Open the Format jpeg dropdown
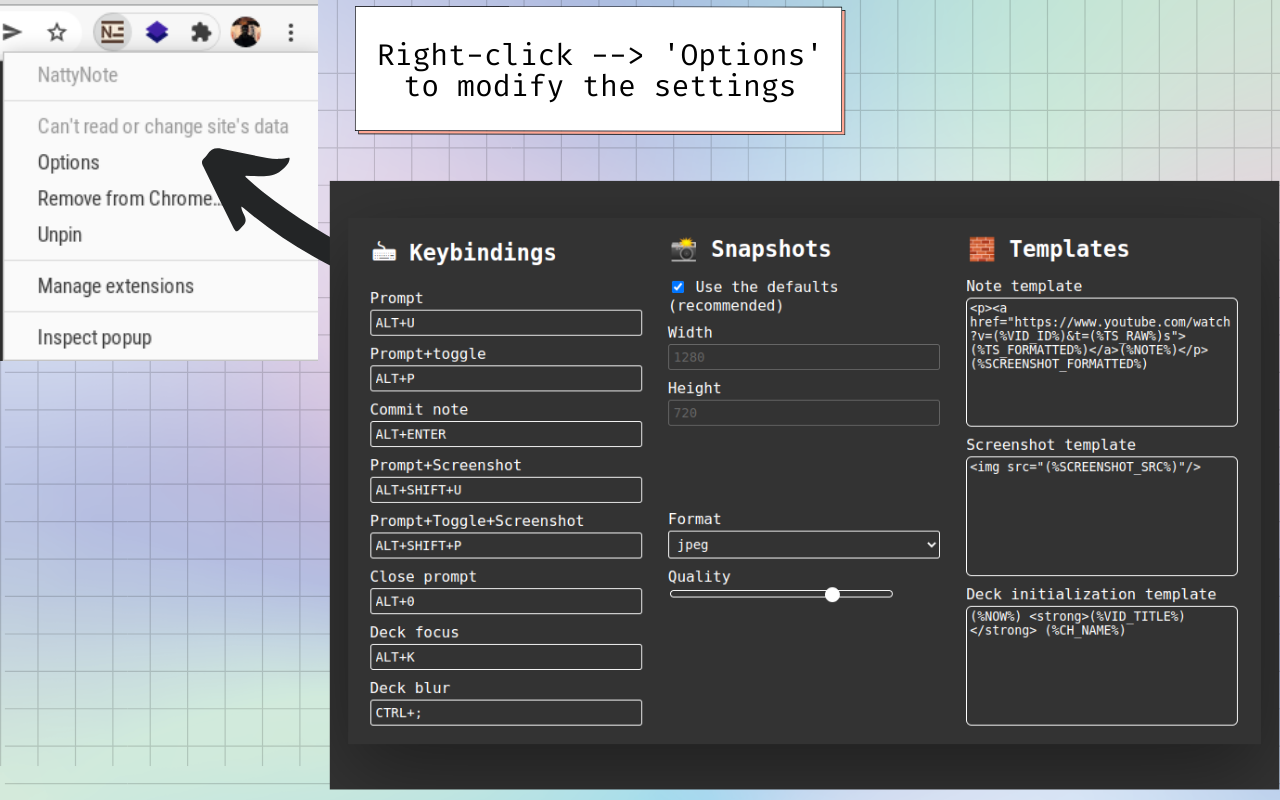This screenshot has width=1280, height=800. (x=804, y=545)
